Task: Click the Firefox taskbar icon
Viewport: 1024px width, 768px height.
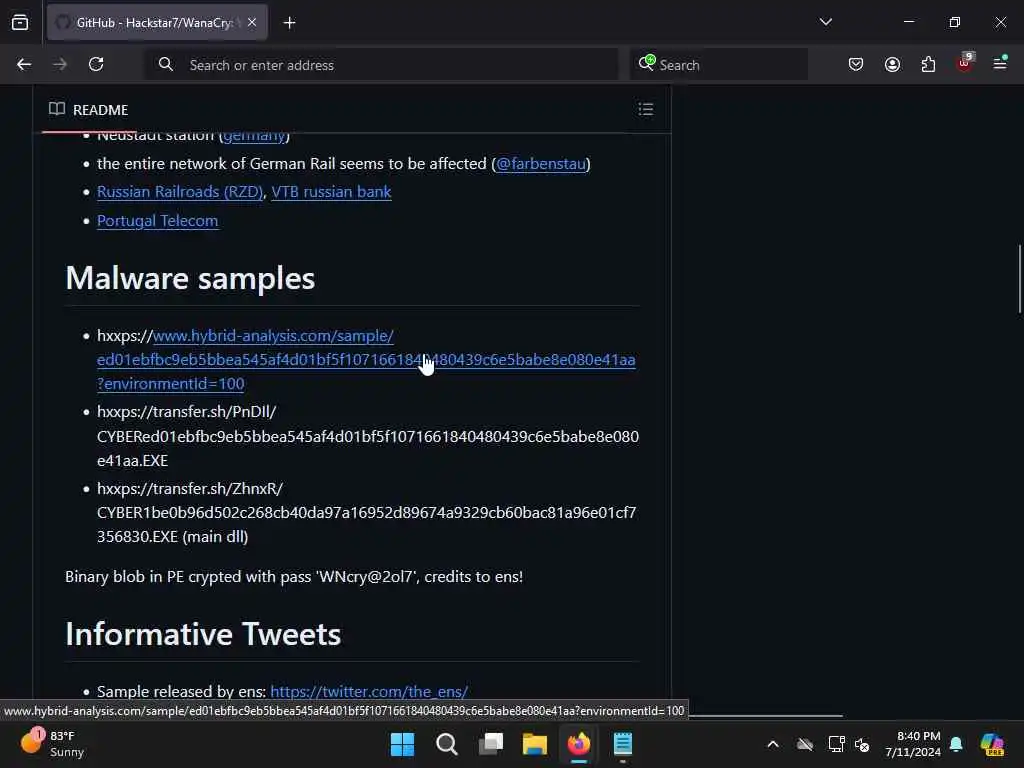Action: pos(579,744)
